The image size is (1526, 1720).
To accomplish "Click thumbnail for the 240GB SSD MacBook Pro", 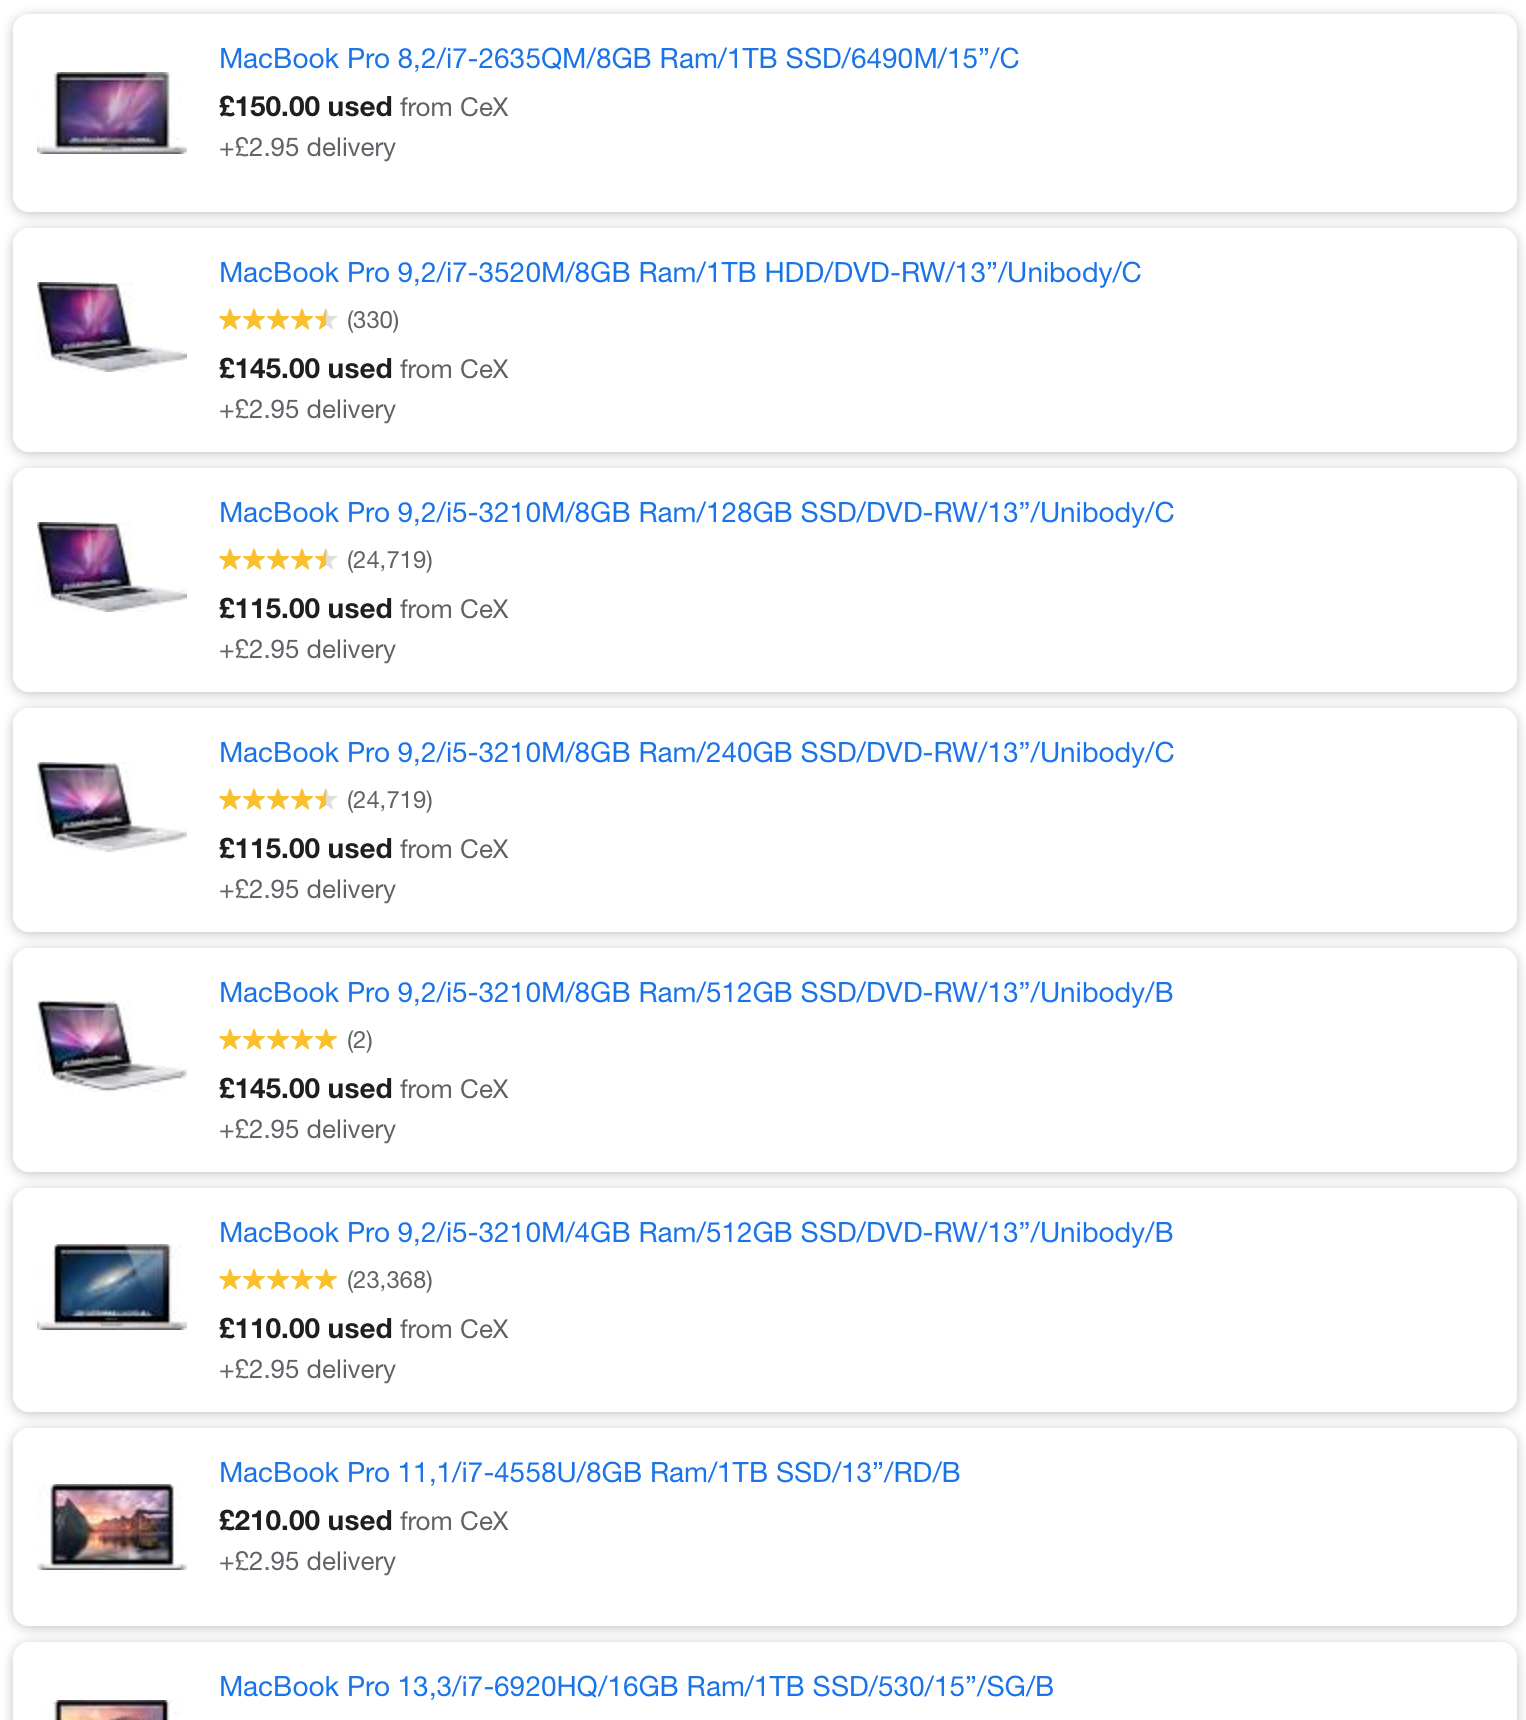I will [x=112, y=806].
